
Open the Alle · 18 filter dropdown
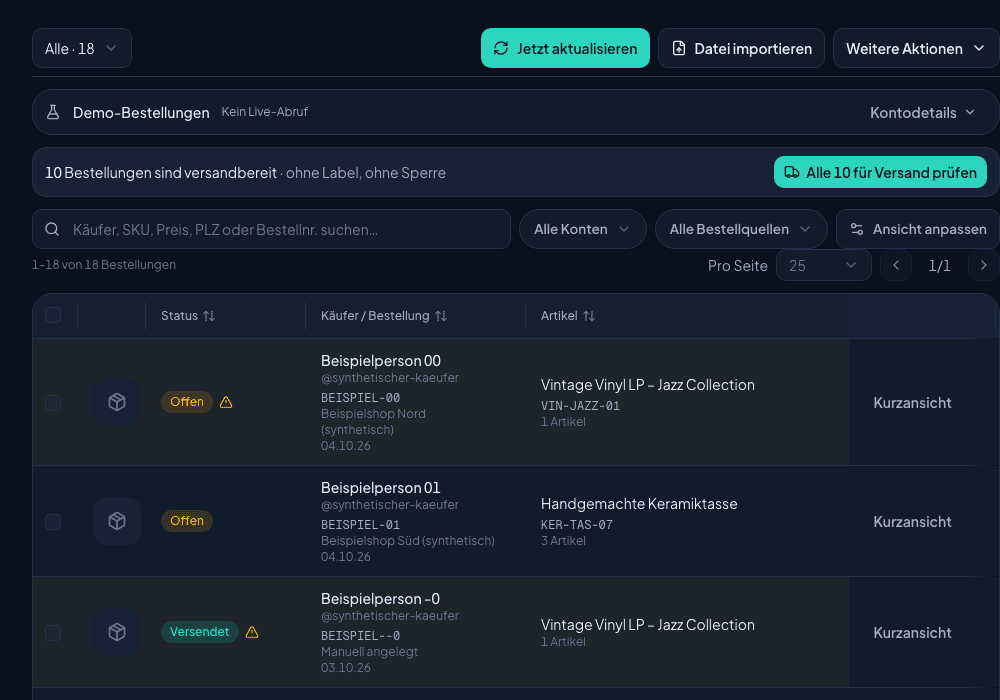click(x=82, y=48)
